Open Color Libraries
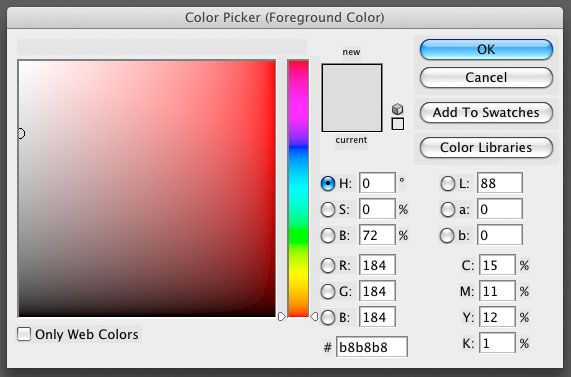The height and width of the screenshot is (377, 571). coord(486,148)
